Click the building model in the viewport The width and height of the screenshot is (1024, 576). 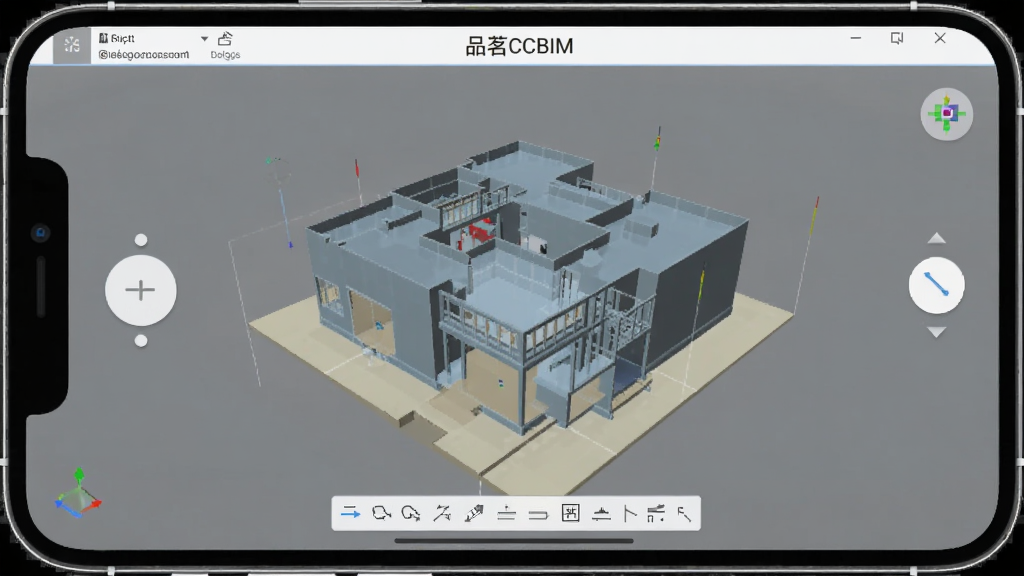(529, 287)
